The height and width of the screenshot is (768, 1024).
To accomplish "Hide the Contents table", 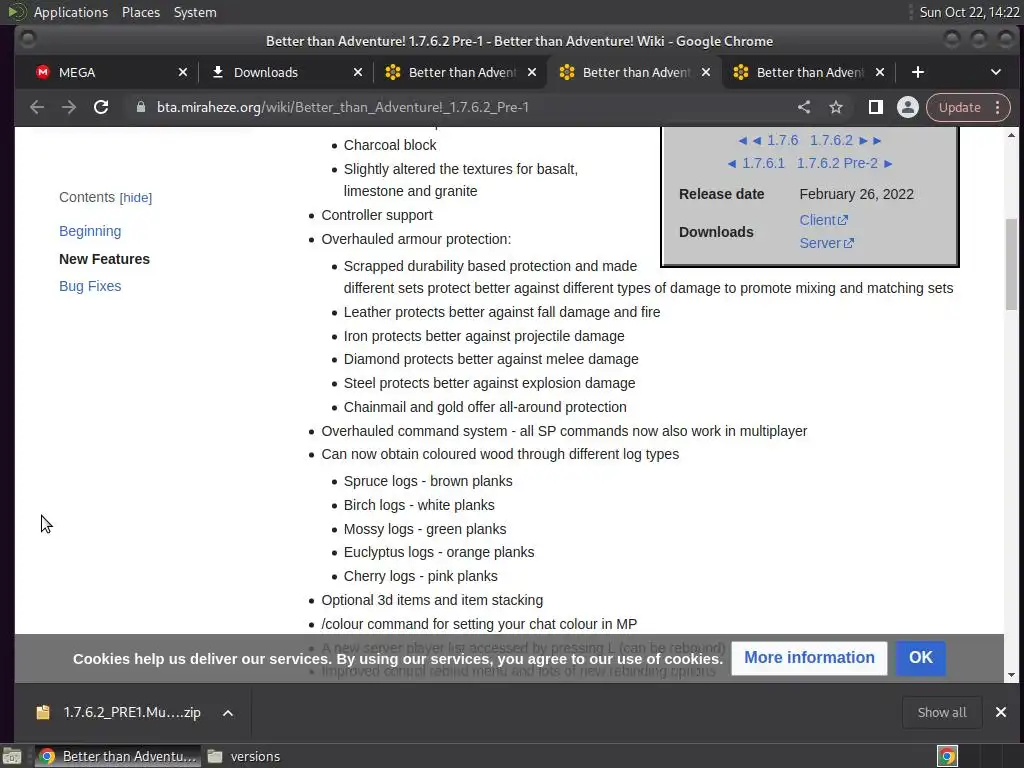I will pos(136,198).
